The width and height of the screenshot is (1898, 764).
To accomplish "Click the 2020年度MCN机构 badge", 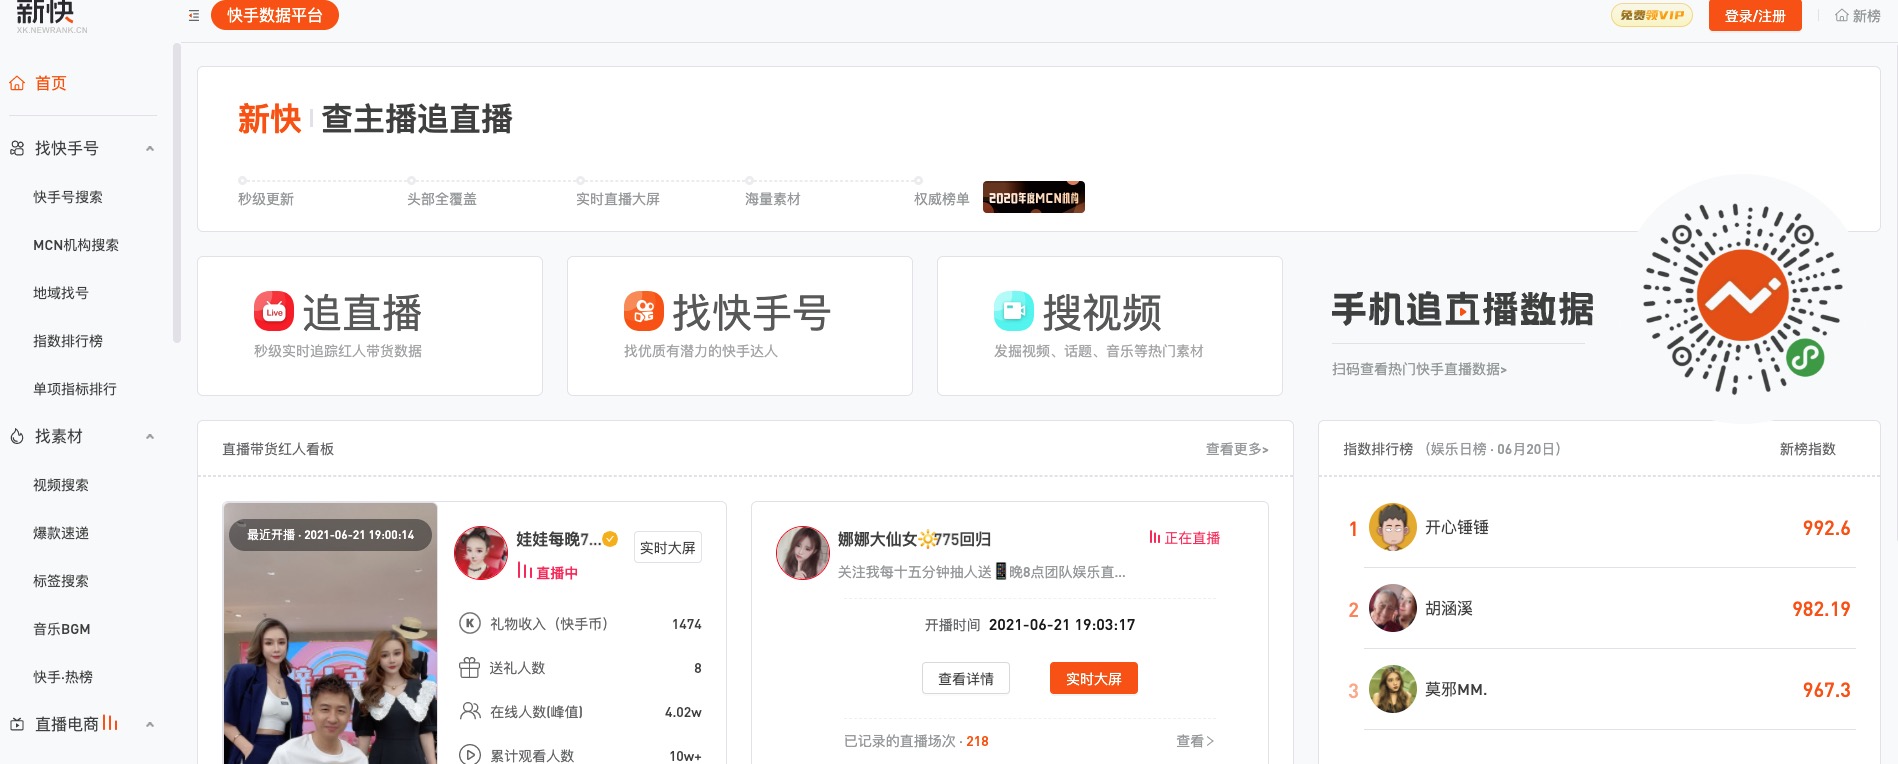I will [x=1034, y=197].
